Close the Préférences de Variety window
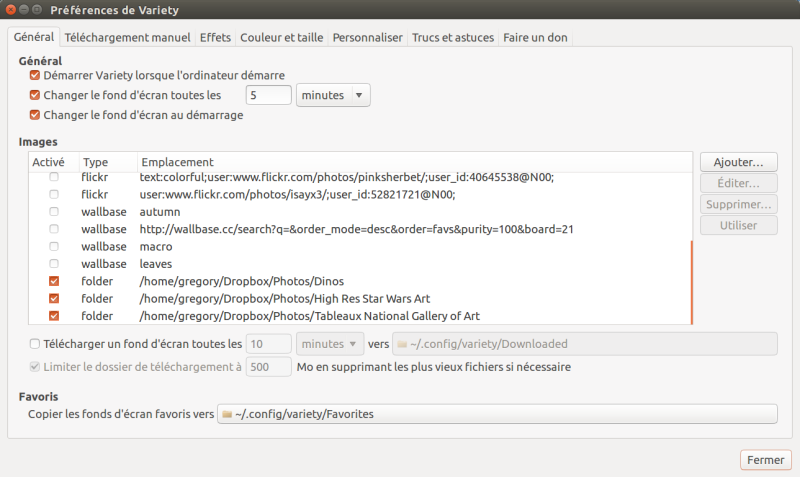The width and height of the screenshot is (800, 477). tap(10, 9)
